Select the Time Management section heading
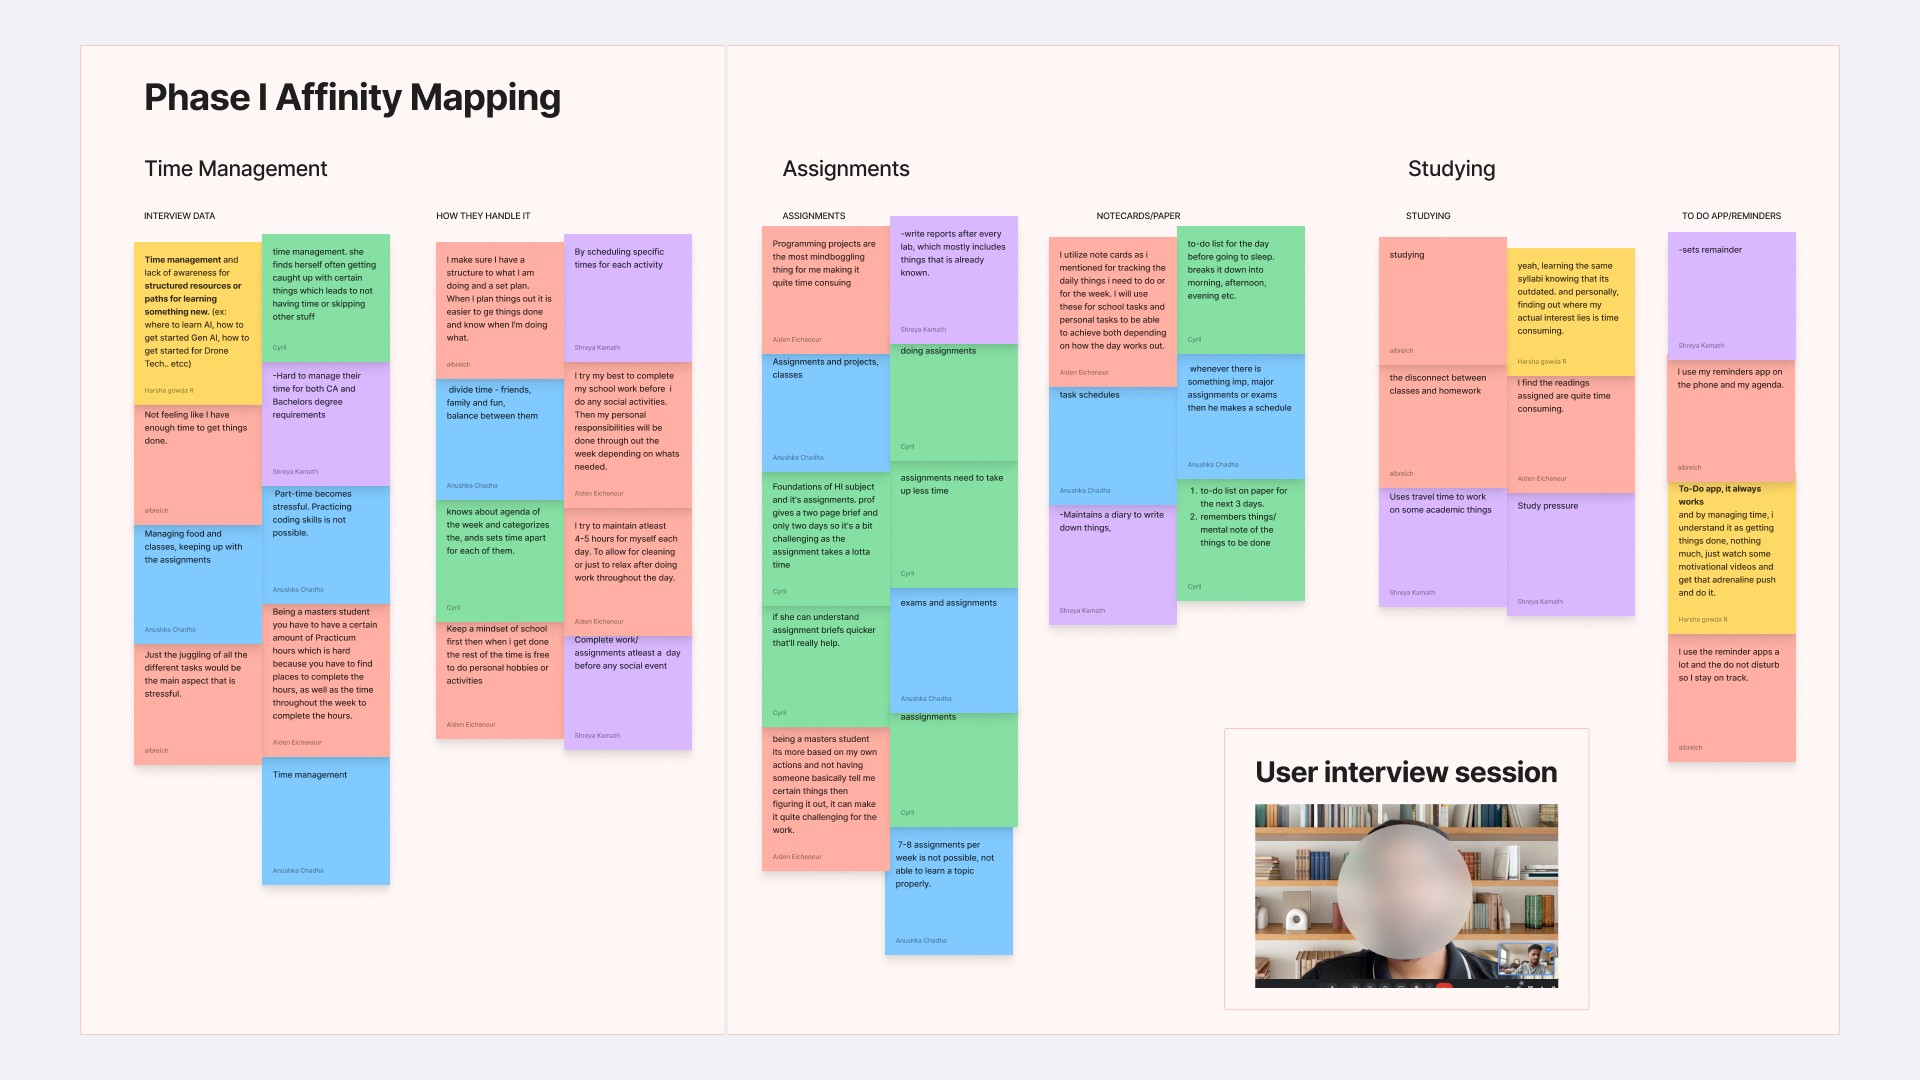1920x1080 pixels. click(235, 169)
